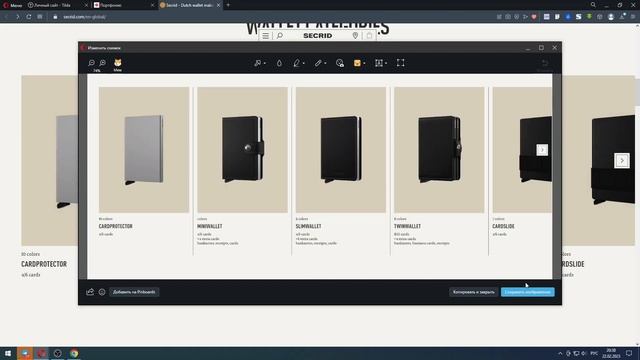Select the arrow drawing tool
Screen dimensions: 640x360
pyautogui.click(x=258, y=63)
